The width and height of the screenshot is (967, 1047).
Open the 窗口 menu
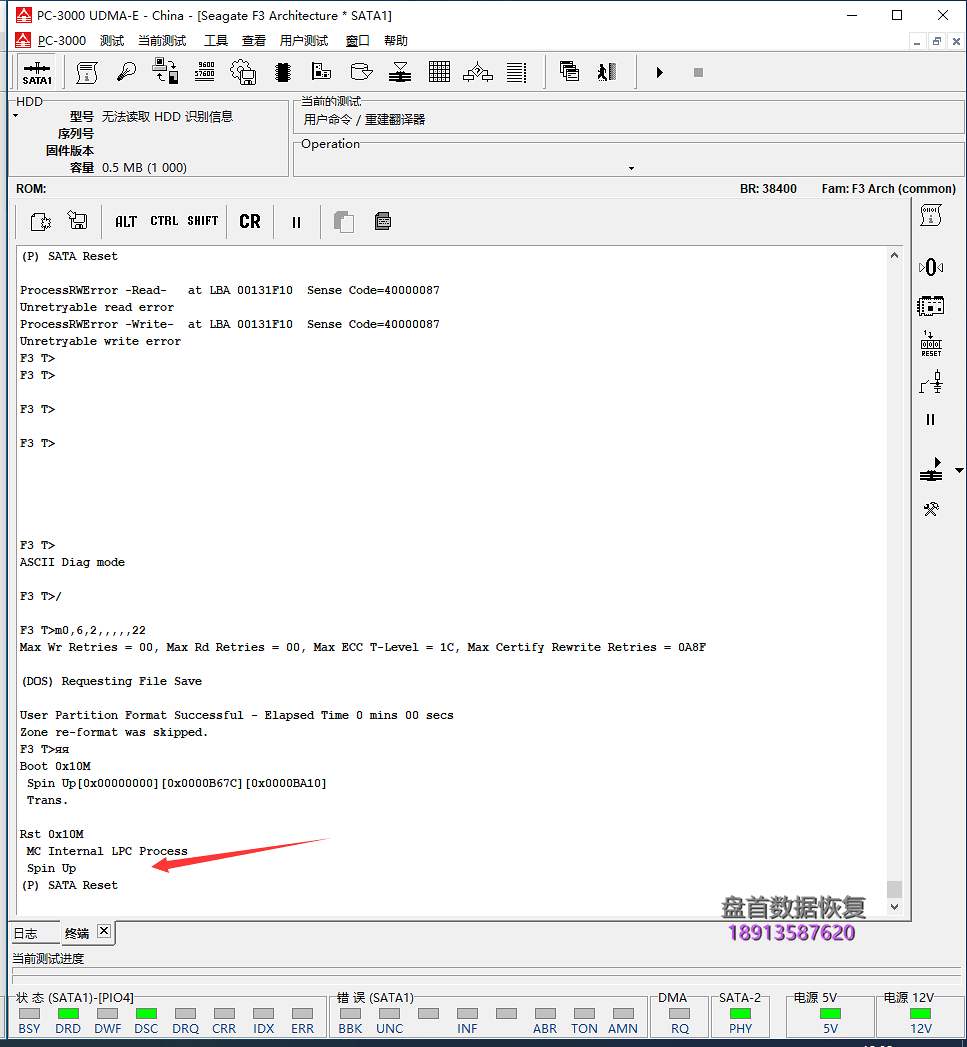[357, 41]
